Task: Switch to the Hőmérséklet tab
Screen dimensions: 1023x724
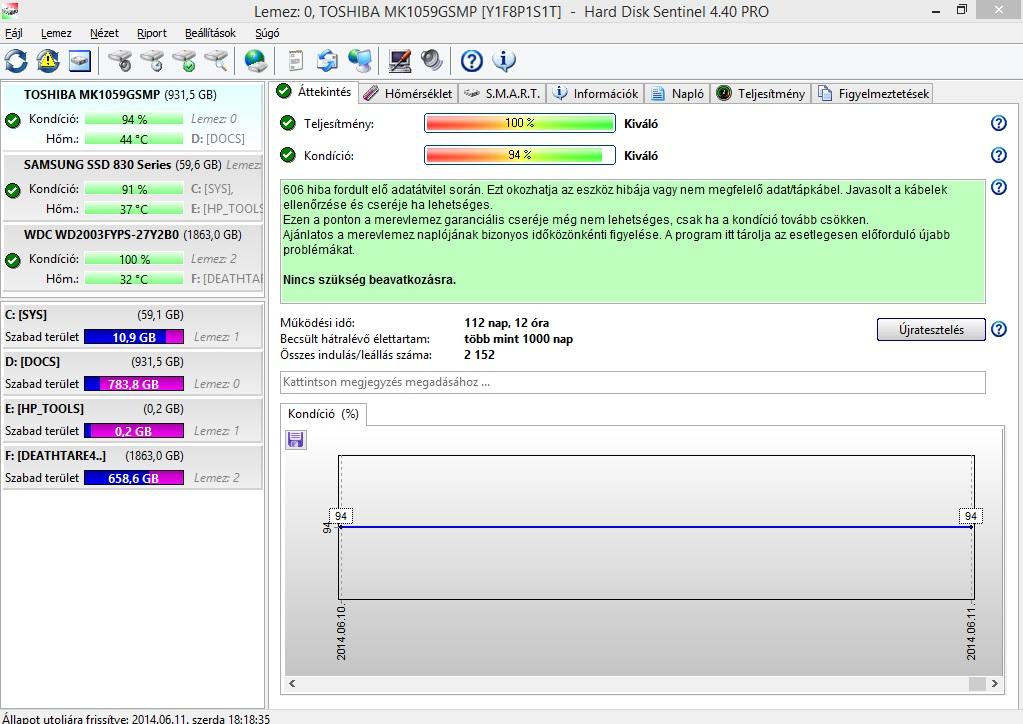Action: point(408,93)
